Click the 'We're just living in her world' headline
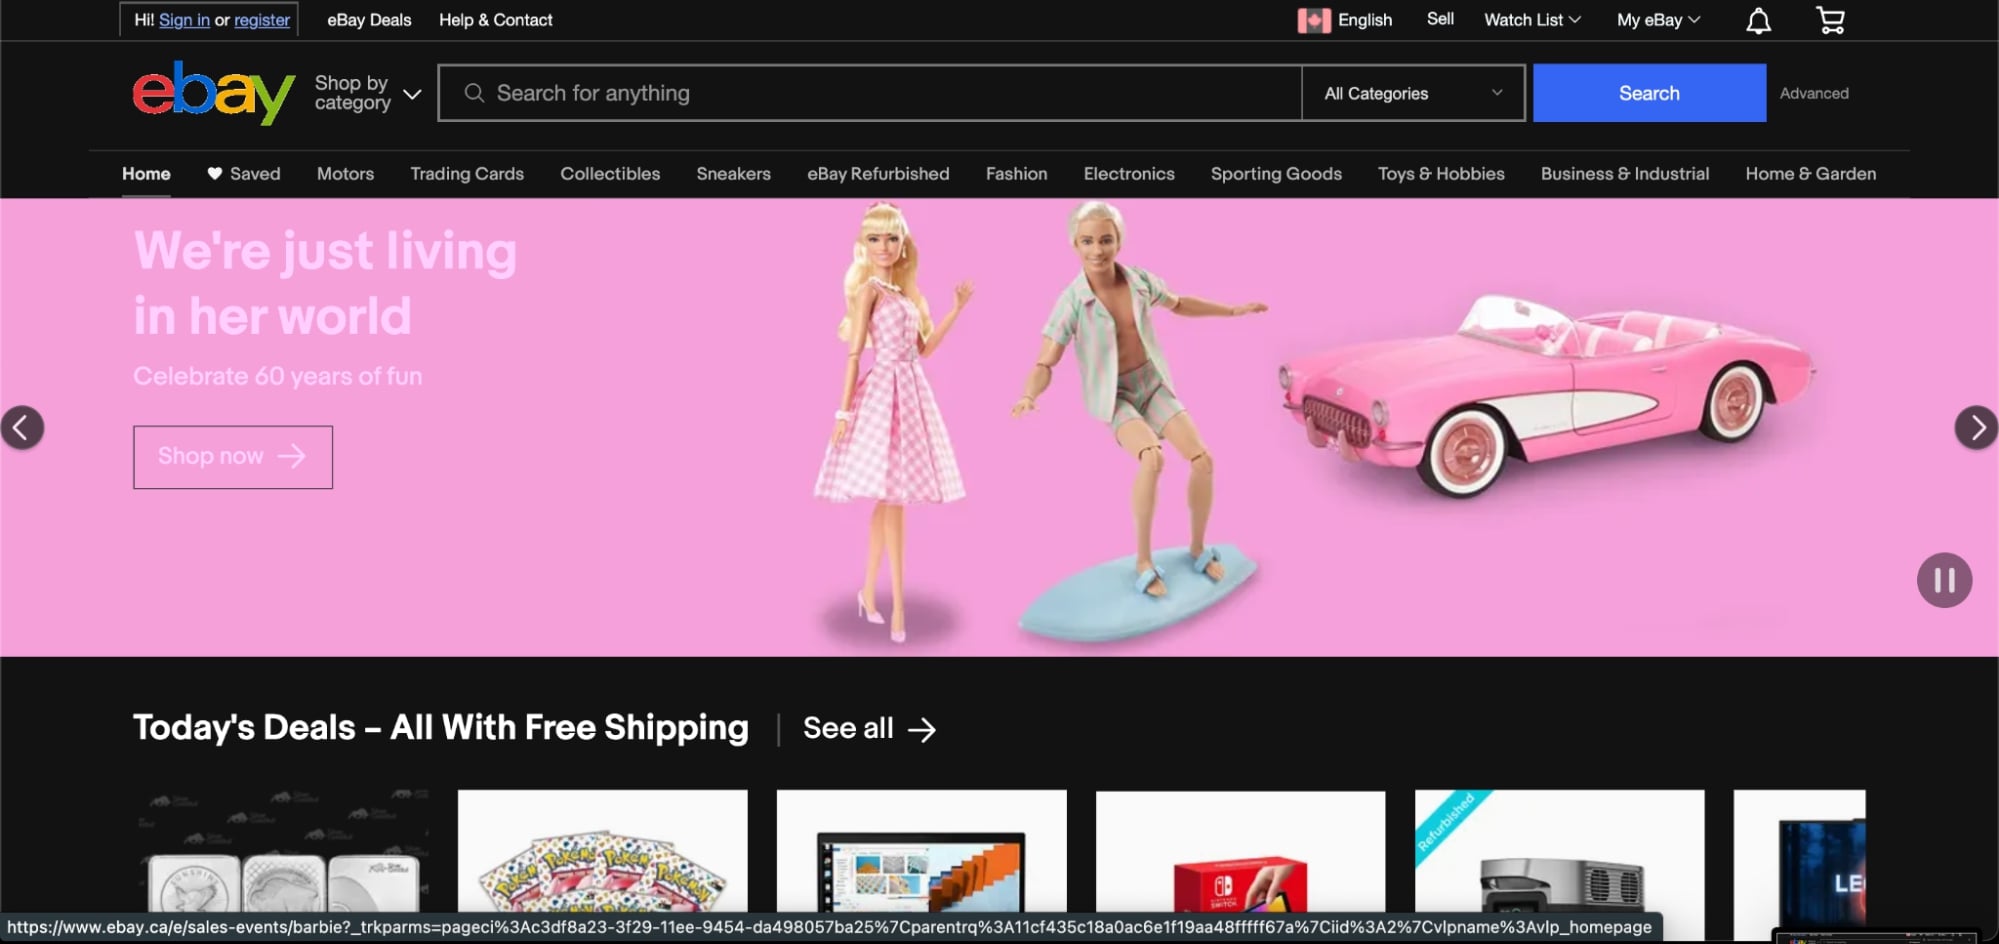This screenshot has width=1999, height=944. (325, 283)
